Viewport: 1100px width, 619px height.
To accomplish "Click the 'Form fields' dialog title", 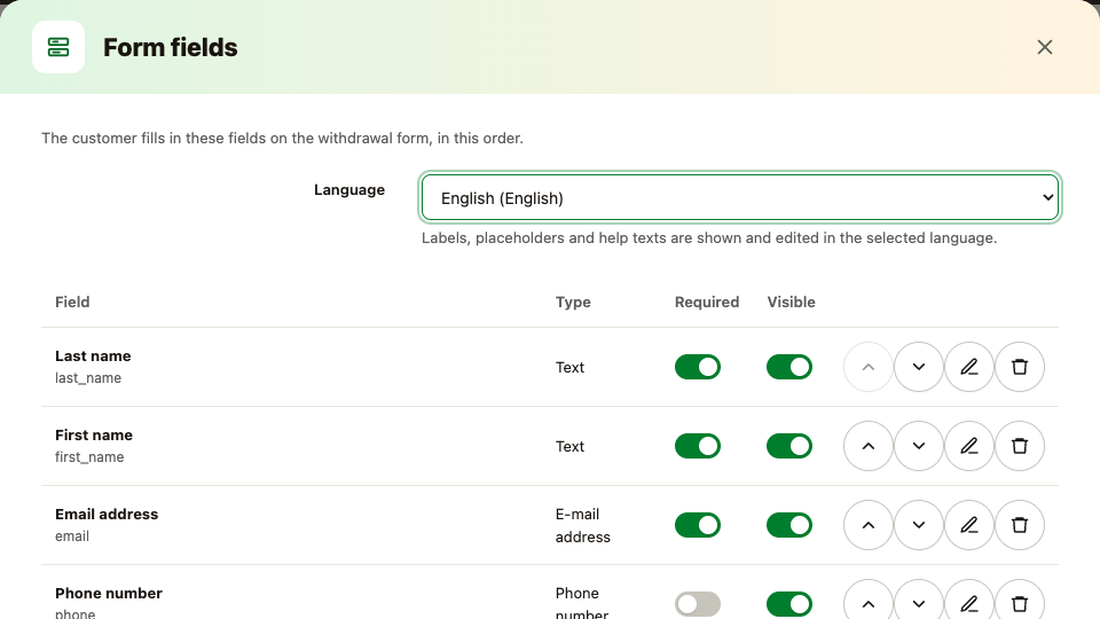I will (x=170, y=47).
